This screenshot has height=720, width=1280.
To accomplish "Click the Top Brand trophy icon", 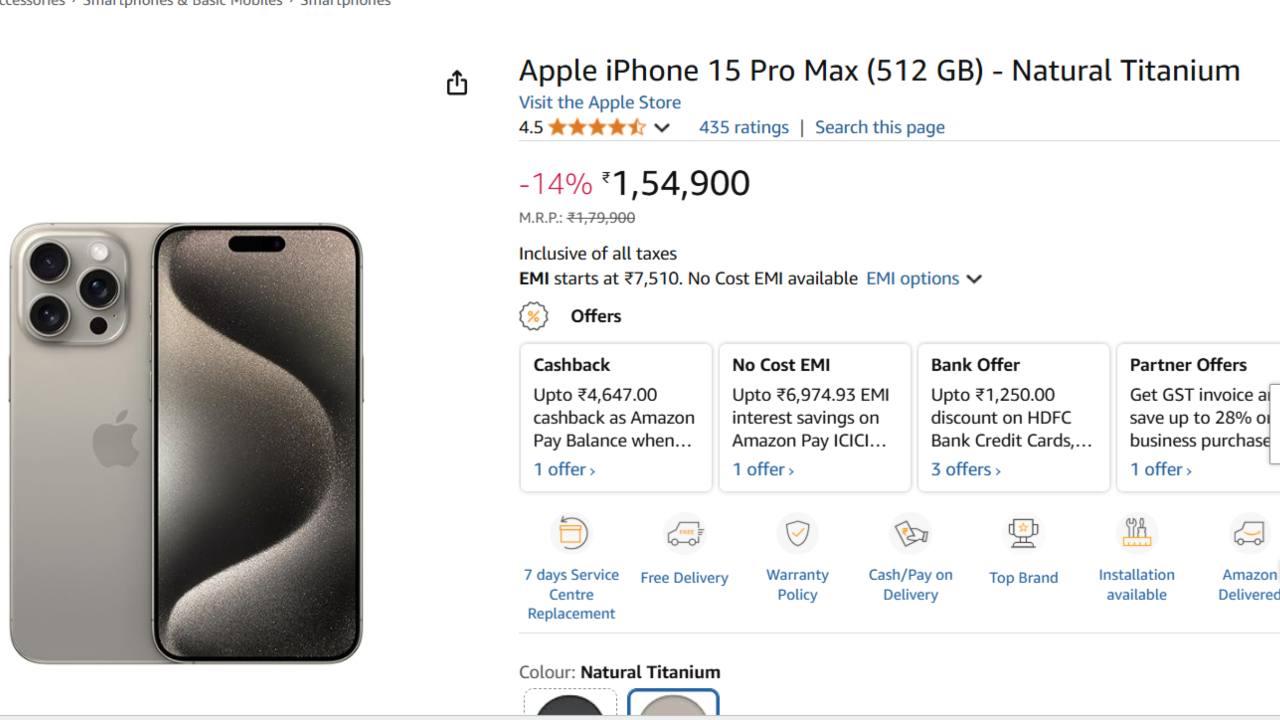I will 1023,533.
